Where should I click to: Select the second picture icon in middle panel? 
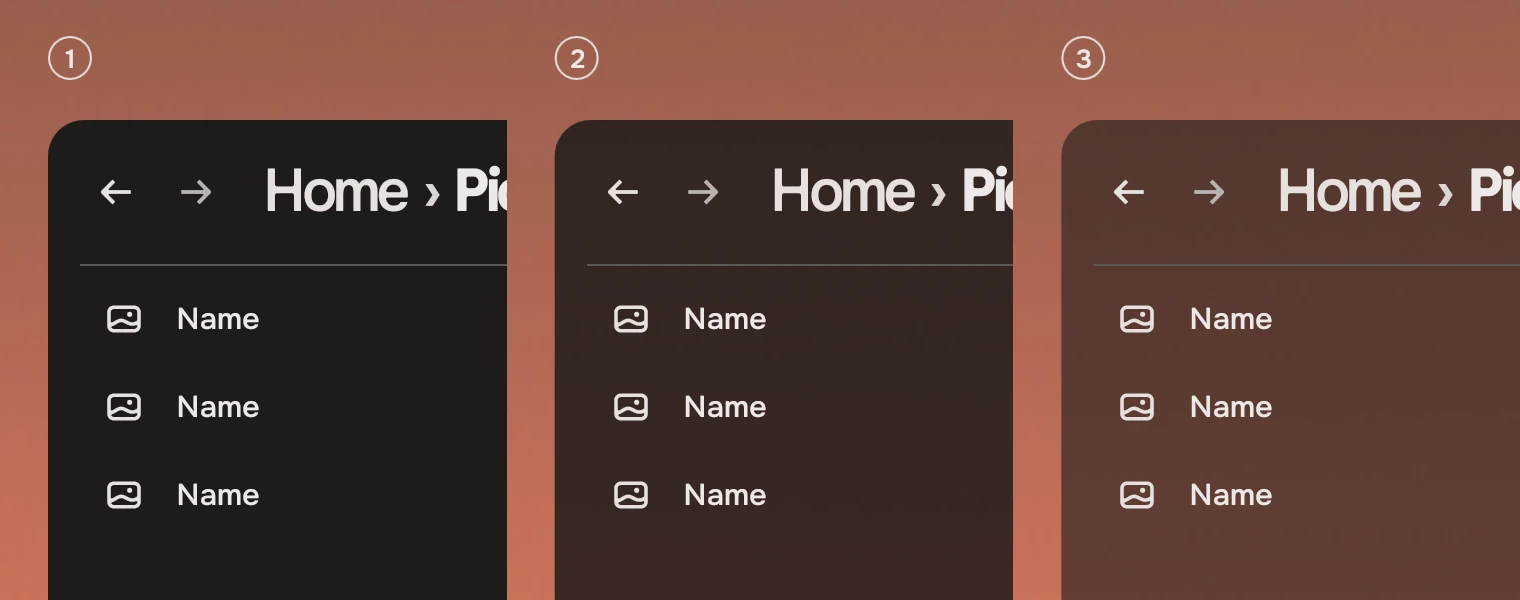point(631,407)
